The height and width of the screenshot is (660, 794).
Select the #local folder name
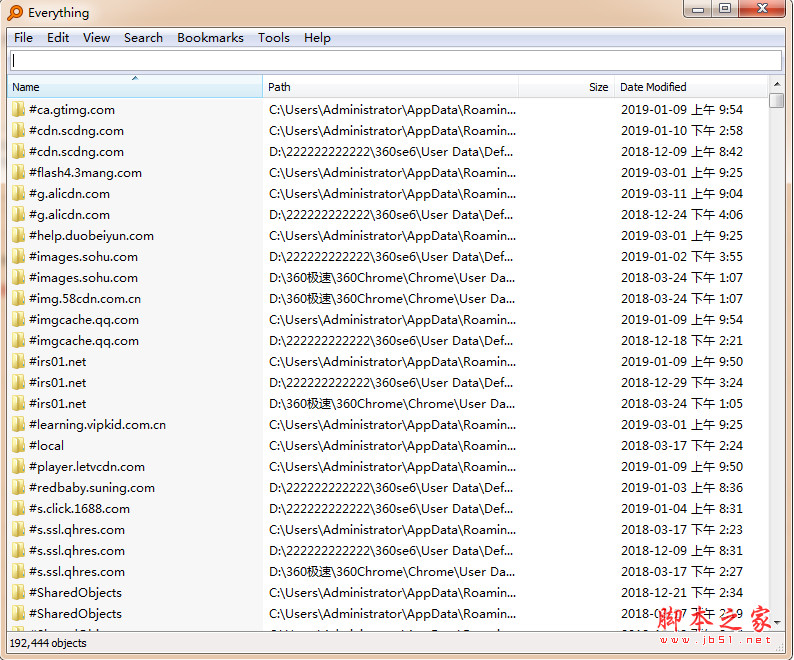pyautogui.click(x=47, y=446)
